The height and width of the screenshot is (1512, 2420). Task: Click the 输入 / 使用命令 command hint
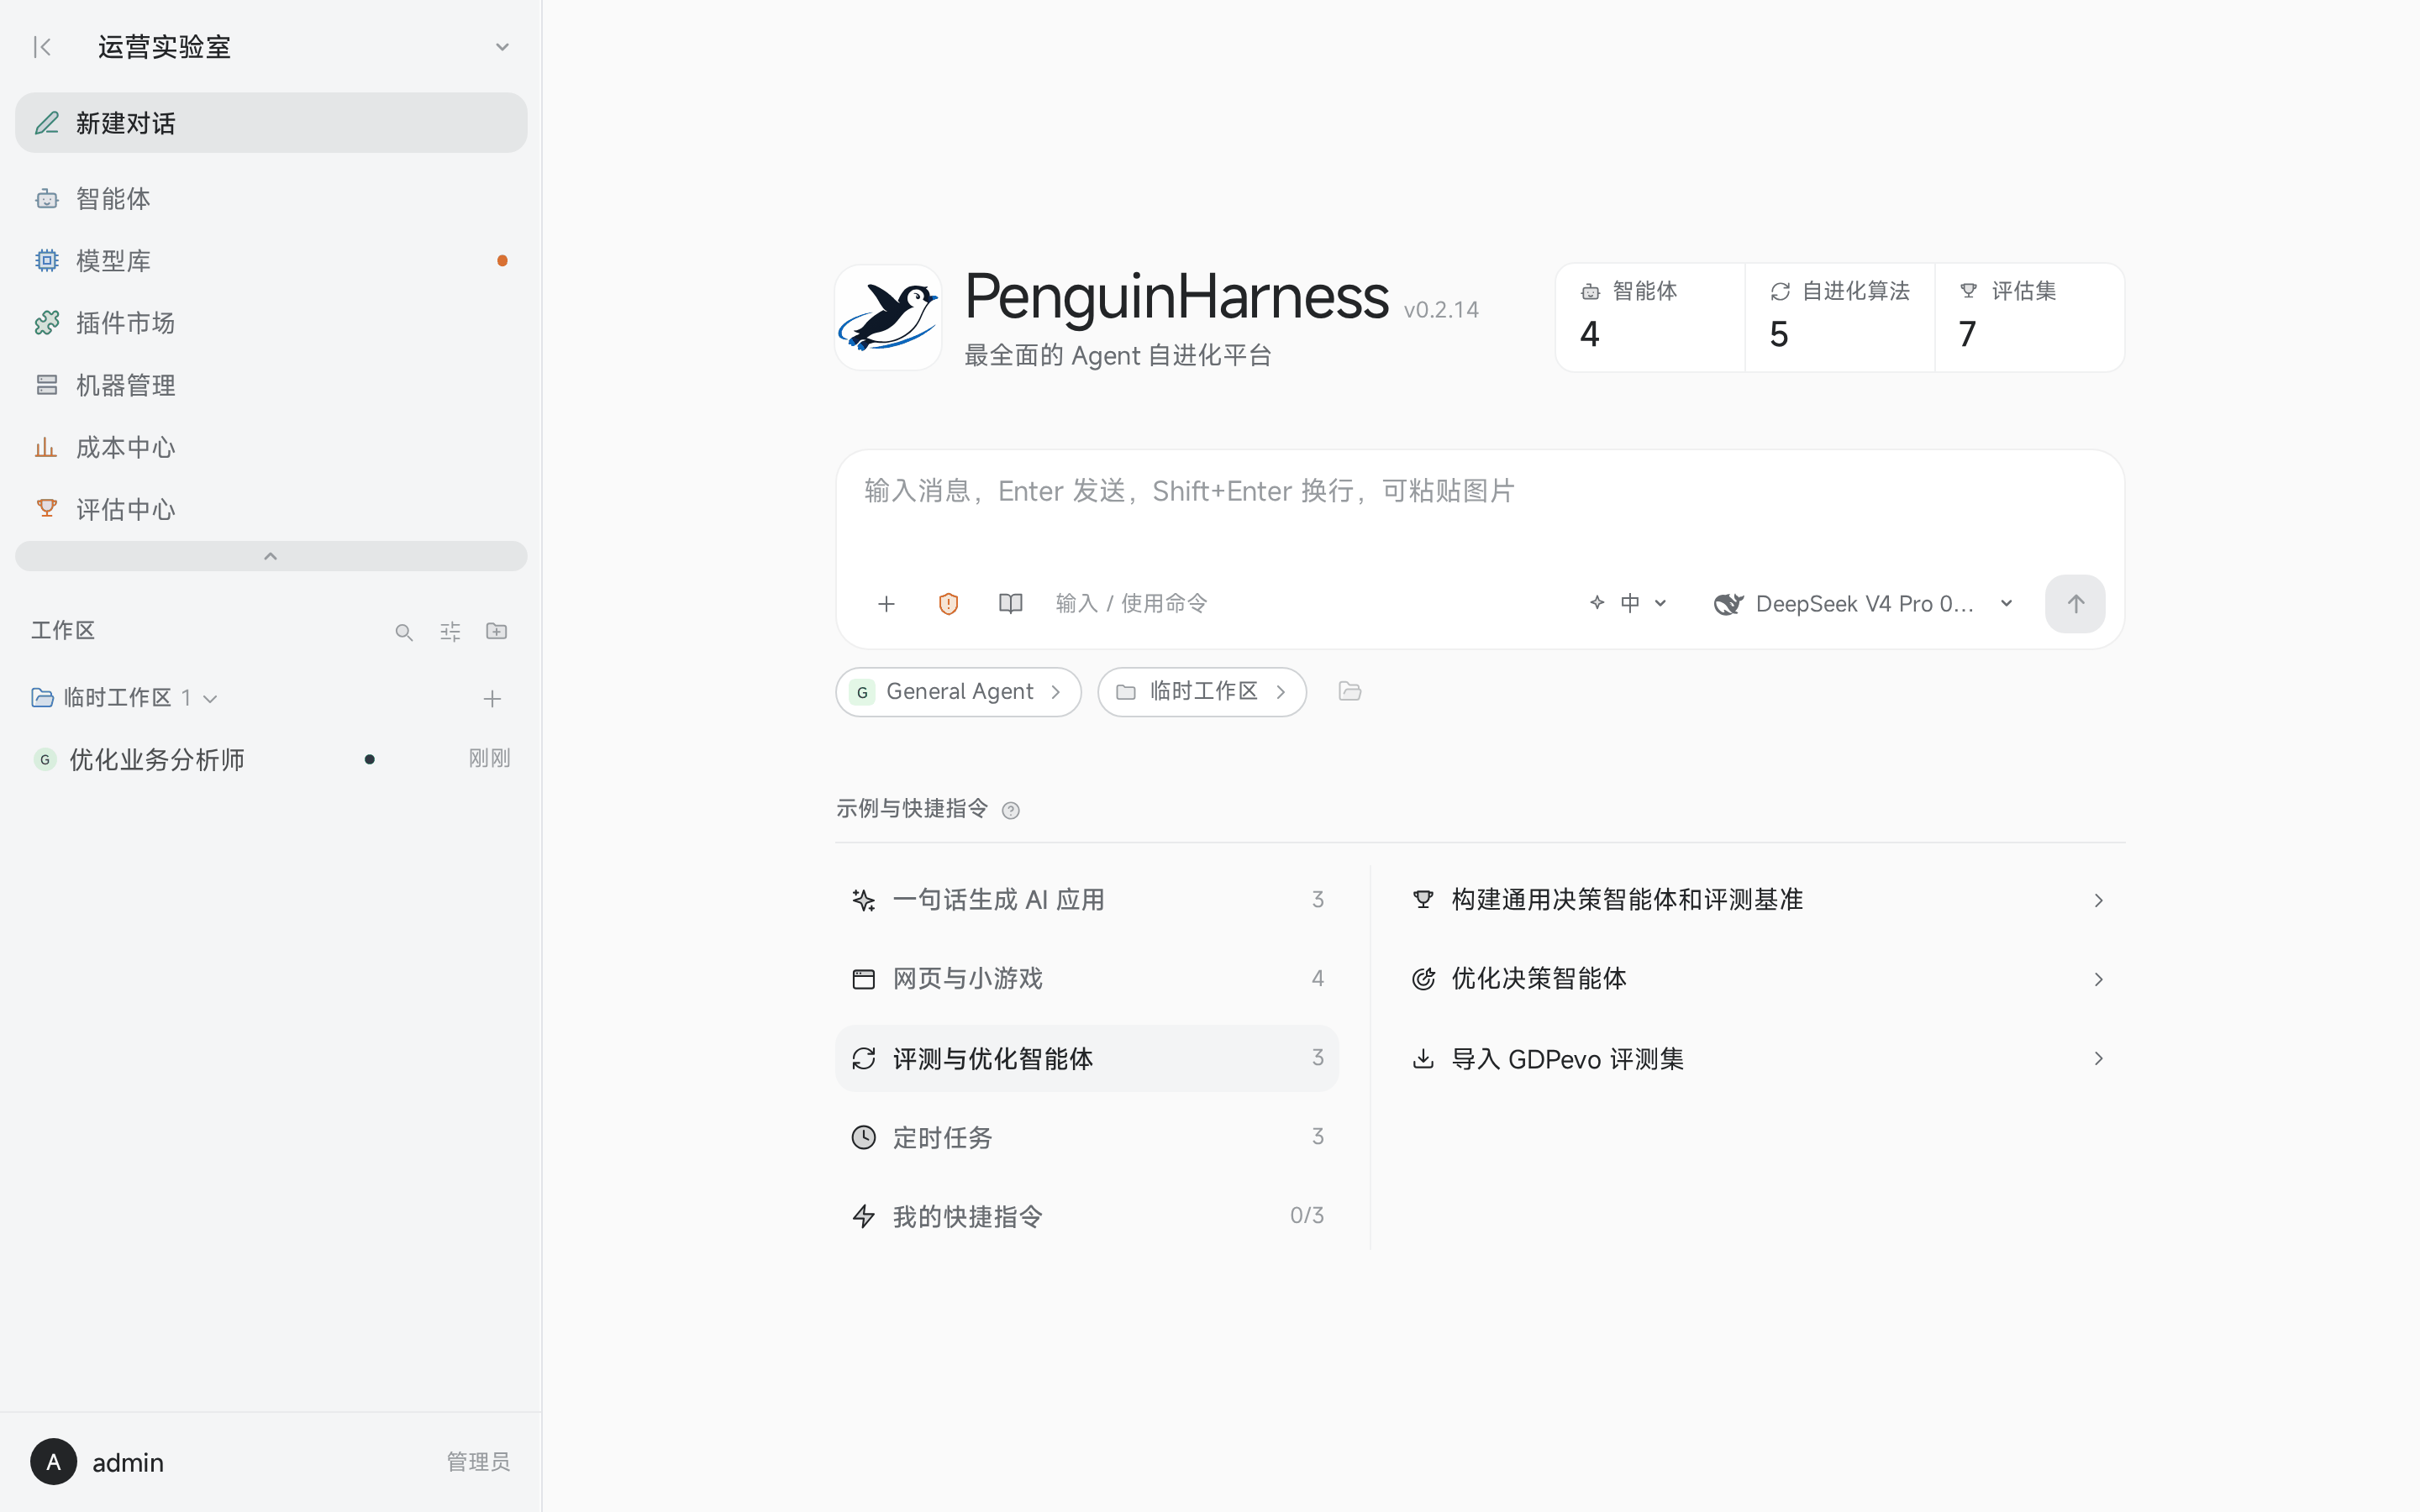[1131, 604]
